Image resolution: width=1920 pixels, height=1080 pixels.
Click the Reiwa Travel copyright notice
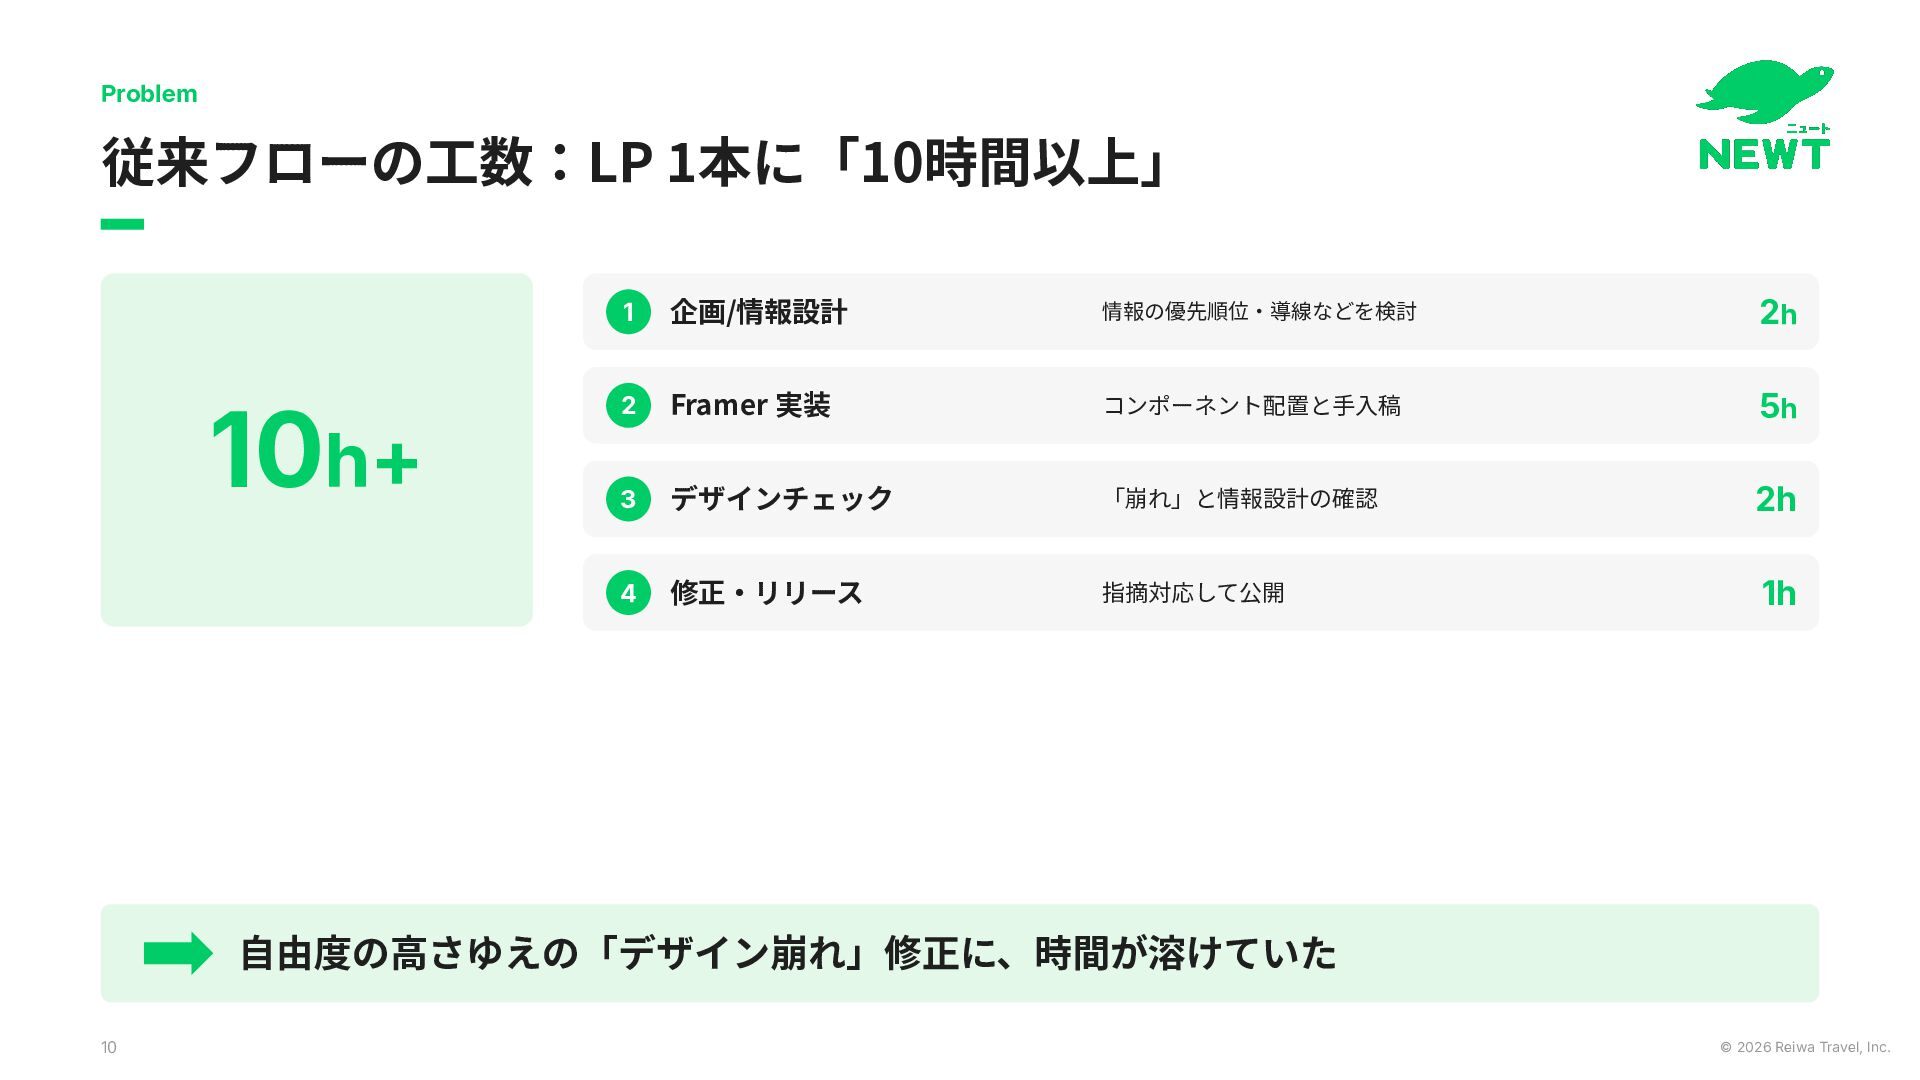point(1805,1047)
